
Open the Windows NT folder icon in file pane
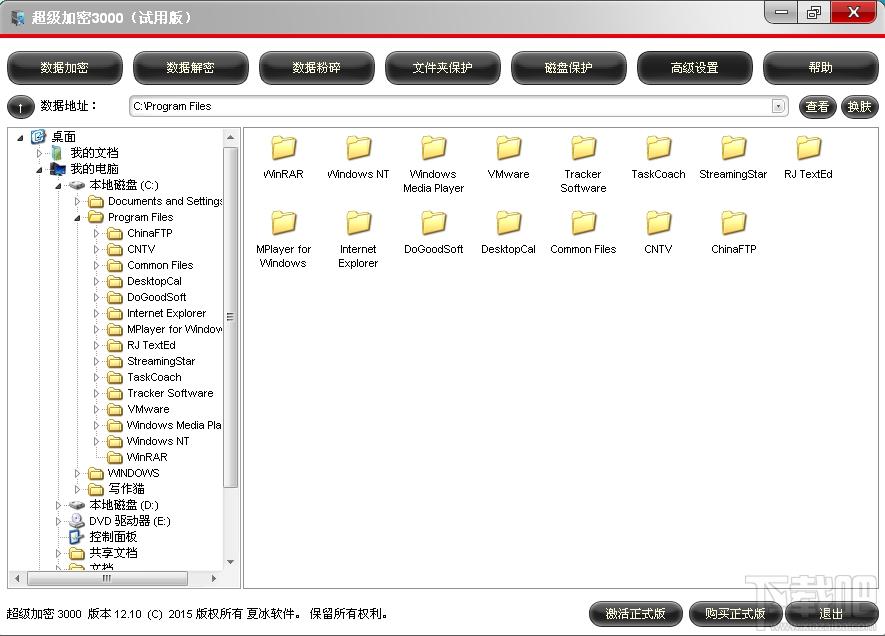(x=358, y=148)
